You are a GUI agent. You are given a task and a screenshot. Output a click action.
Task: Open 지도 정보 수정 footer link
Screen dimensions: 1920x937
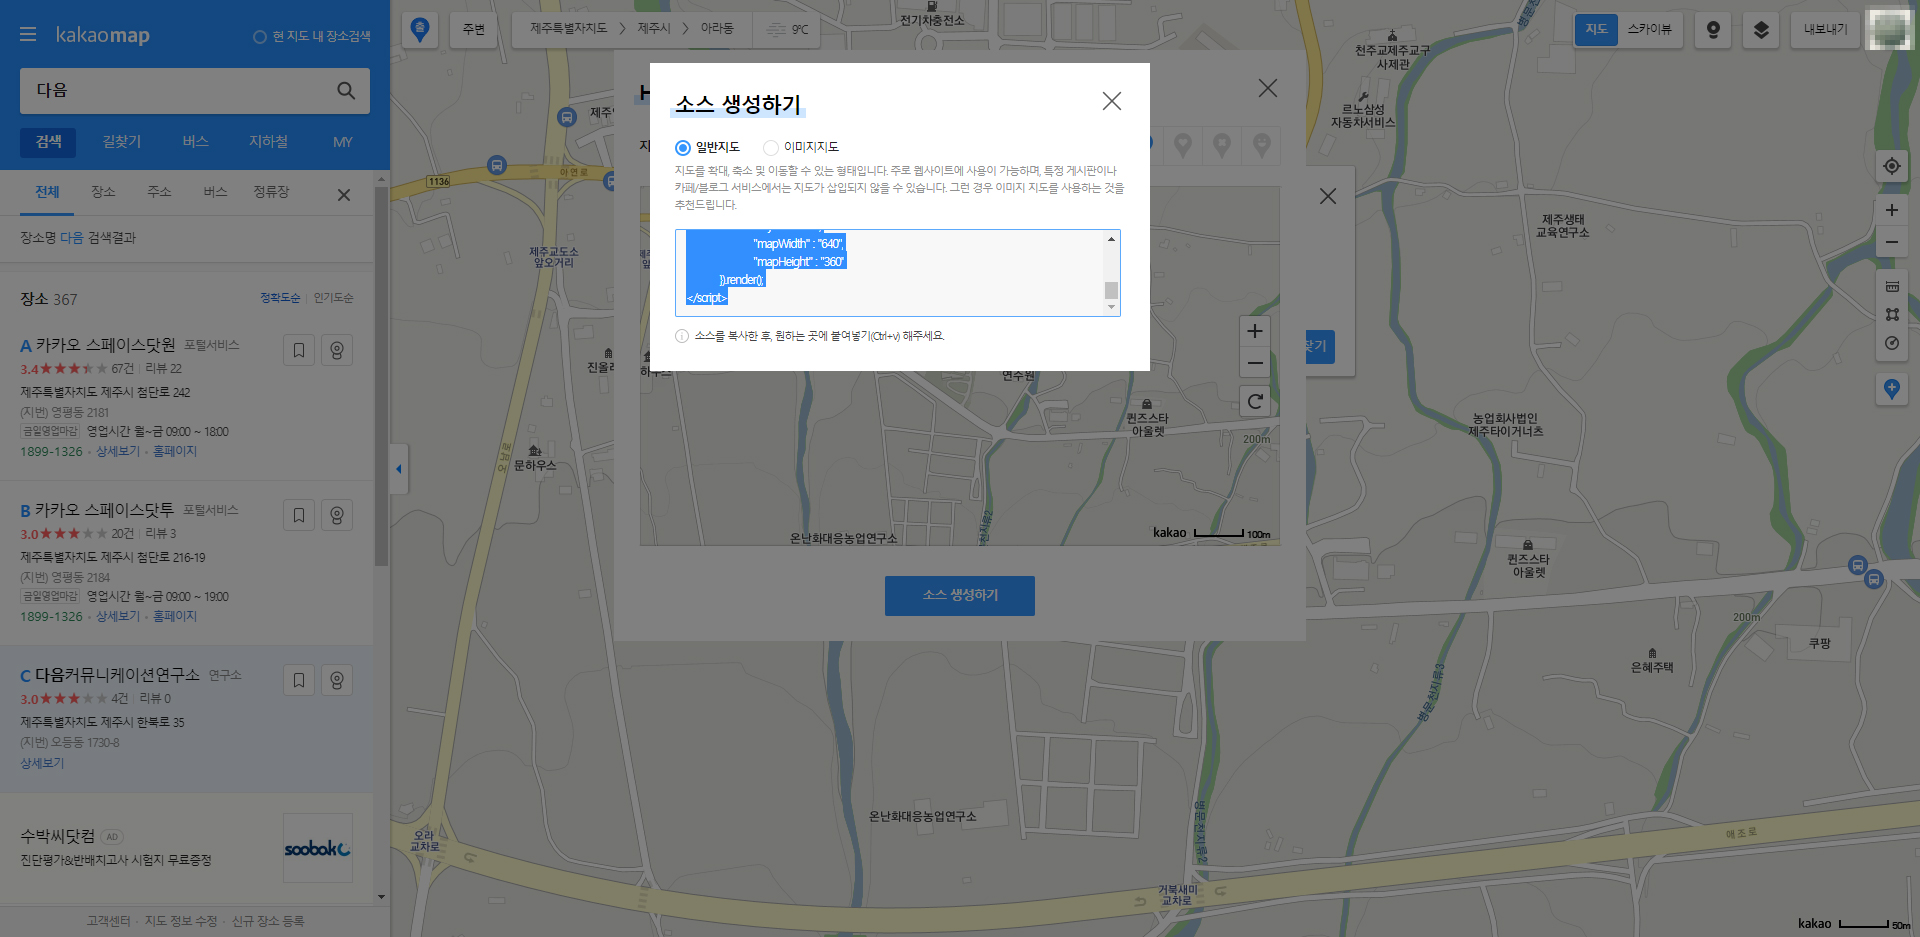coord(181,921)
